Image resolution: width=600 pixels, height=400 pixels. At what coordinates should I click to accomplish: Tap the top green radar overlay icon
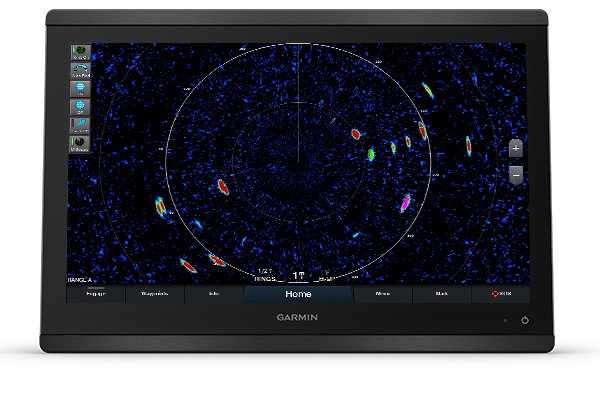tap(80, 52)
